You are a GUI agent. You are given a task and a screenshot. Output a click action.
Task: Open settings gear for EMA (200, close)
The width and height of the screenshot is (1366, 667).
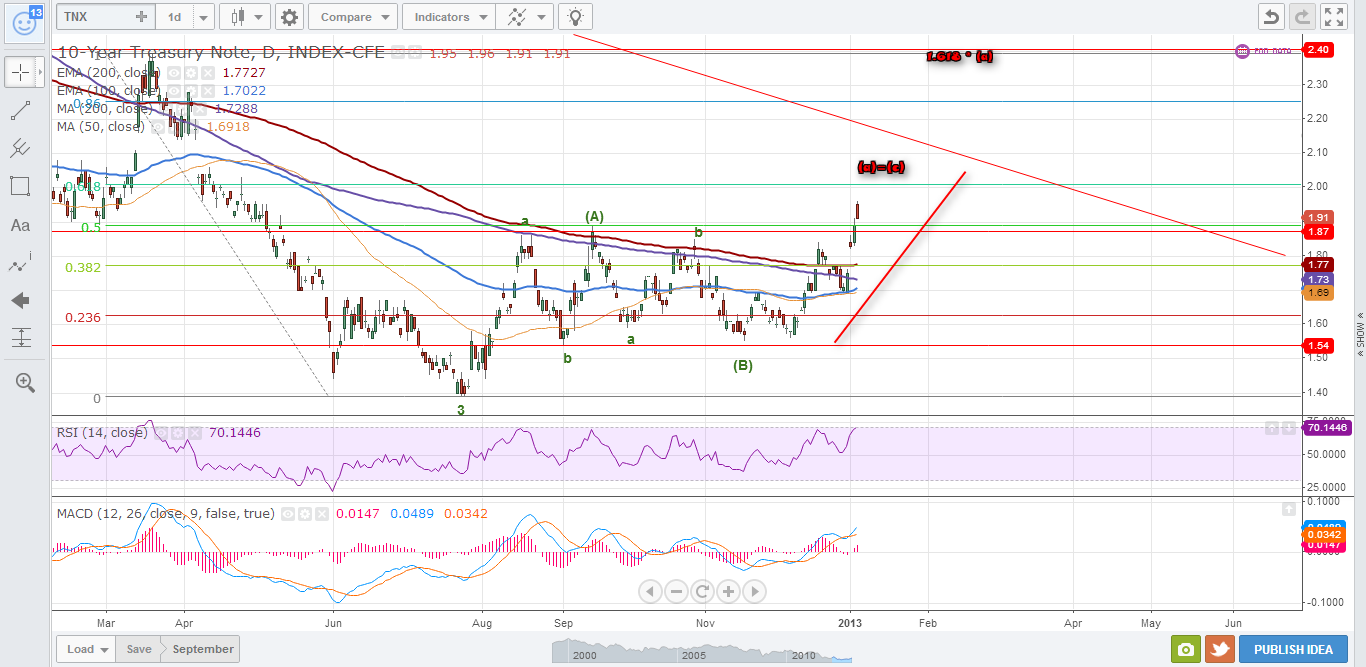tap(190, 73)
